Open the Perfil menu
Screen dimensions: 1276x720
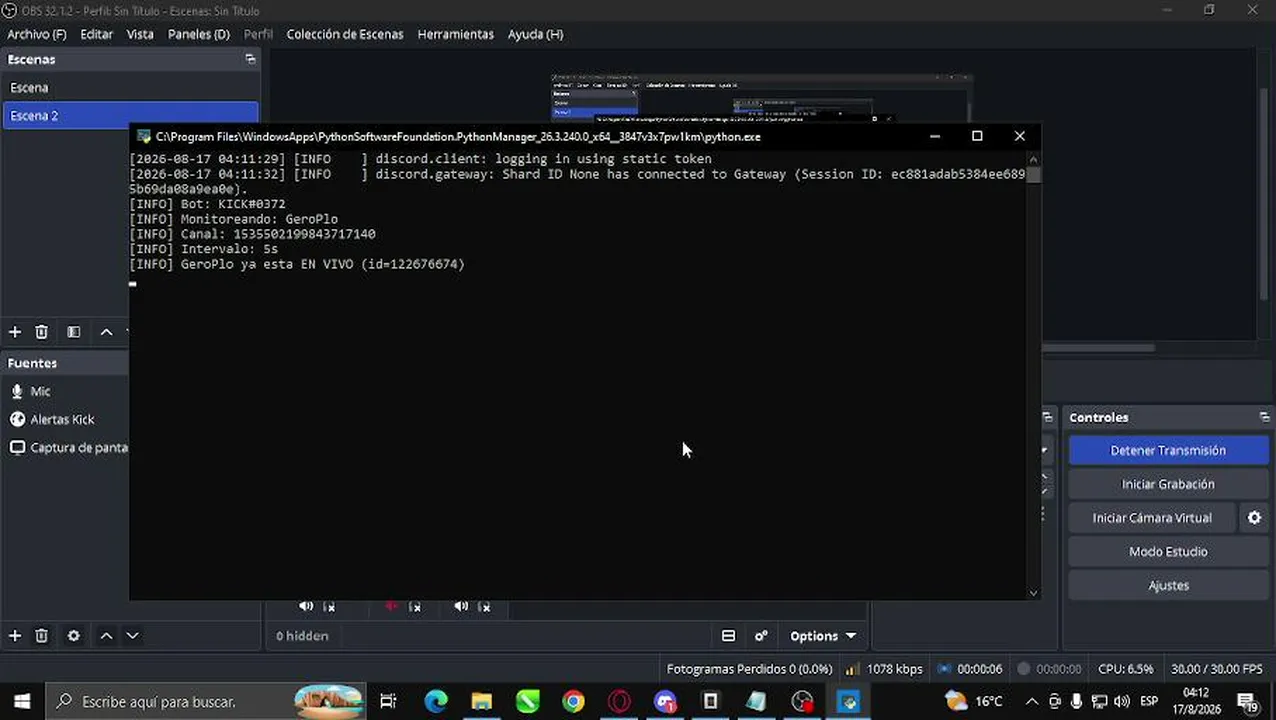[x=258, y=34]
